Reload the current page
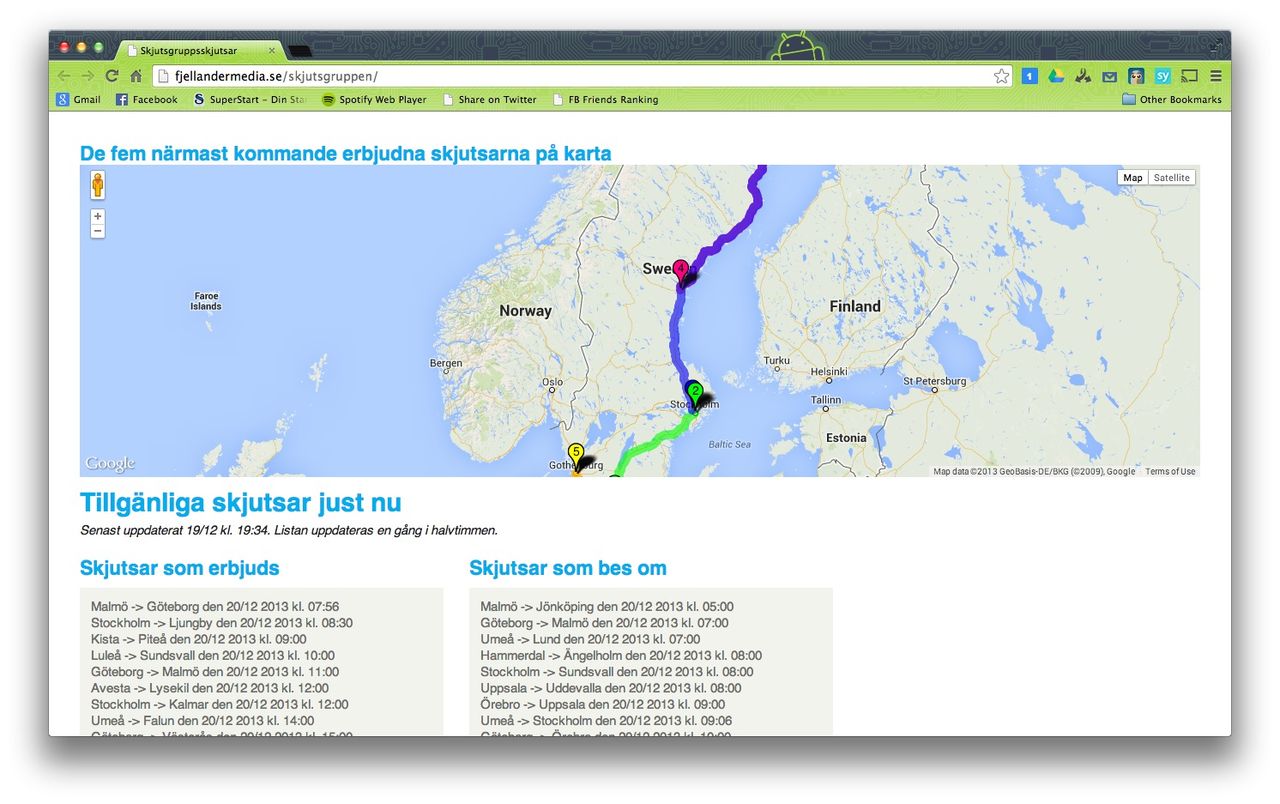This screenshot has height=804, width=1280. (112, 76)
